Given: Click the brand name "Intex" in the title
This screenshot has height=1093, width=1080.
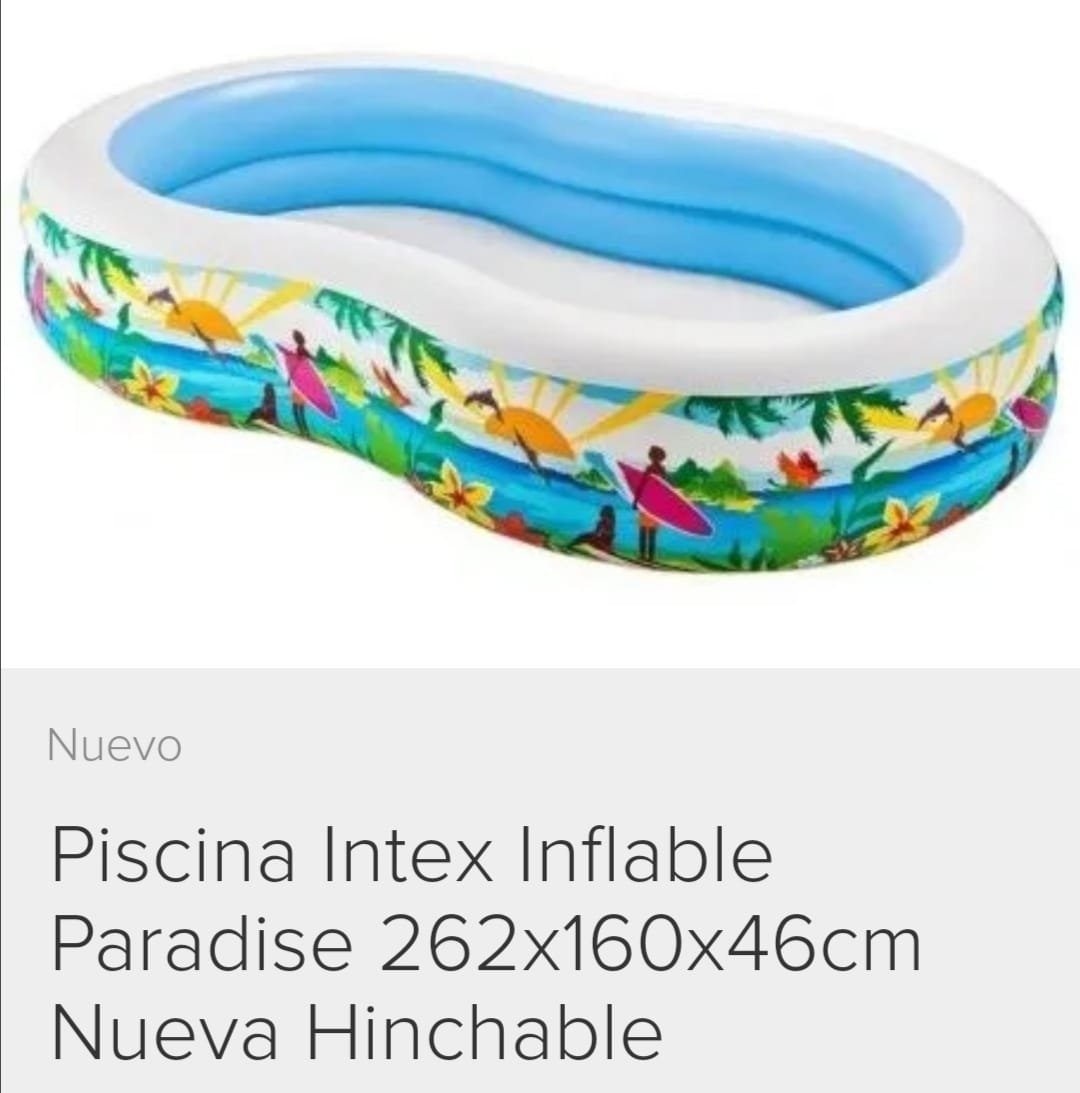Looking at the screenshot, I should (407, 855).
